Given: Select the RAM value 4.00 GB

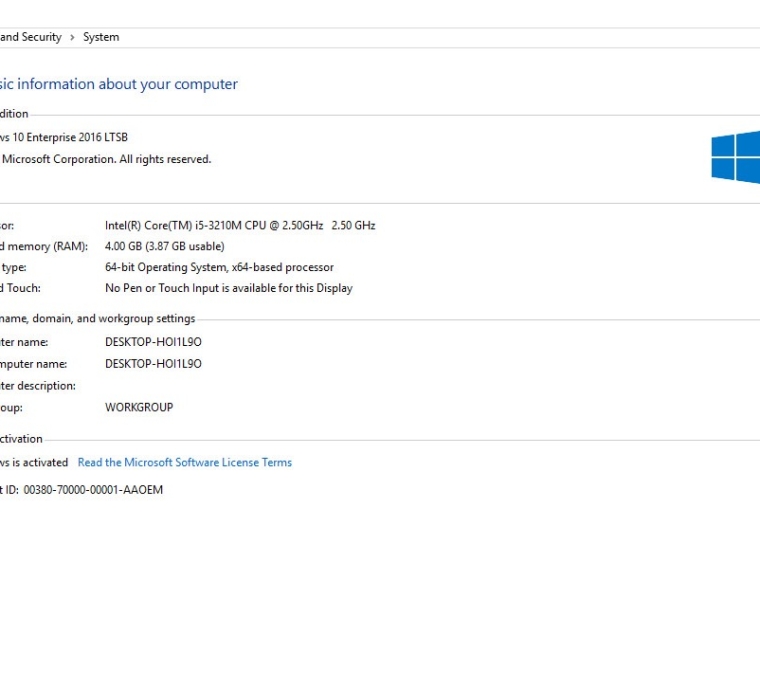Looking at the screenshot, I should [165, 246].
